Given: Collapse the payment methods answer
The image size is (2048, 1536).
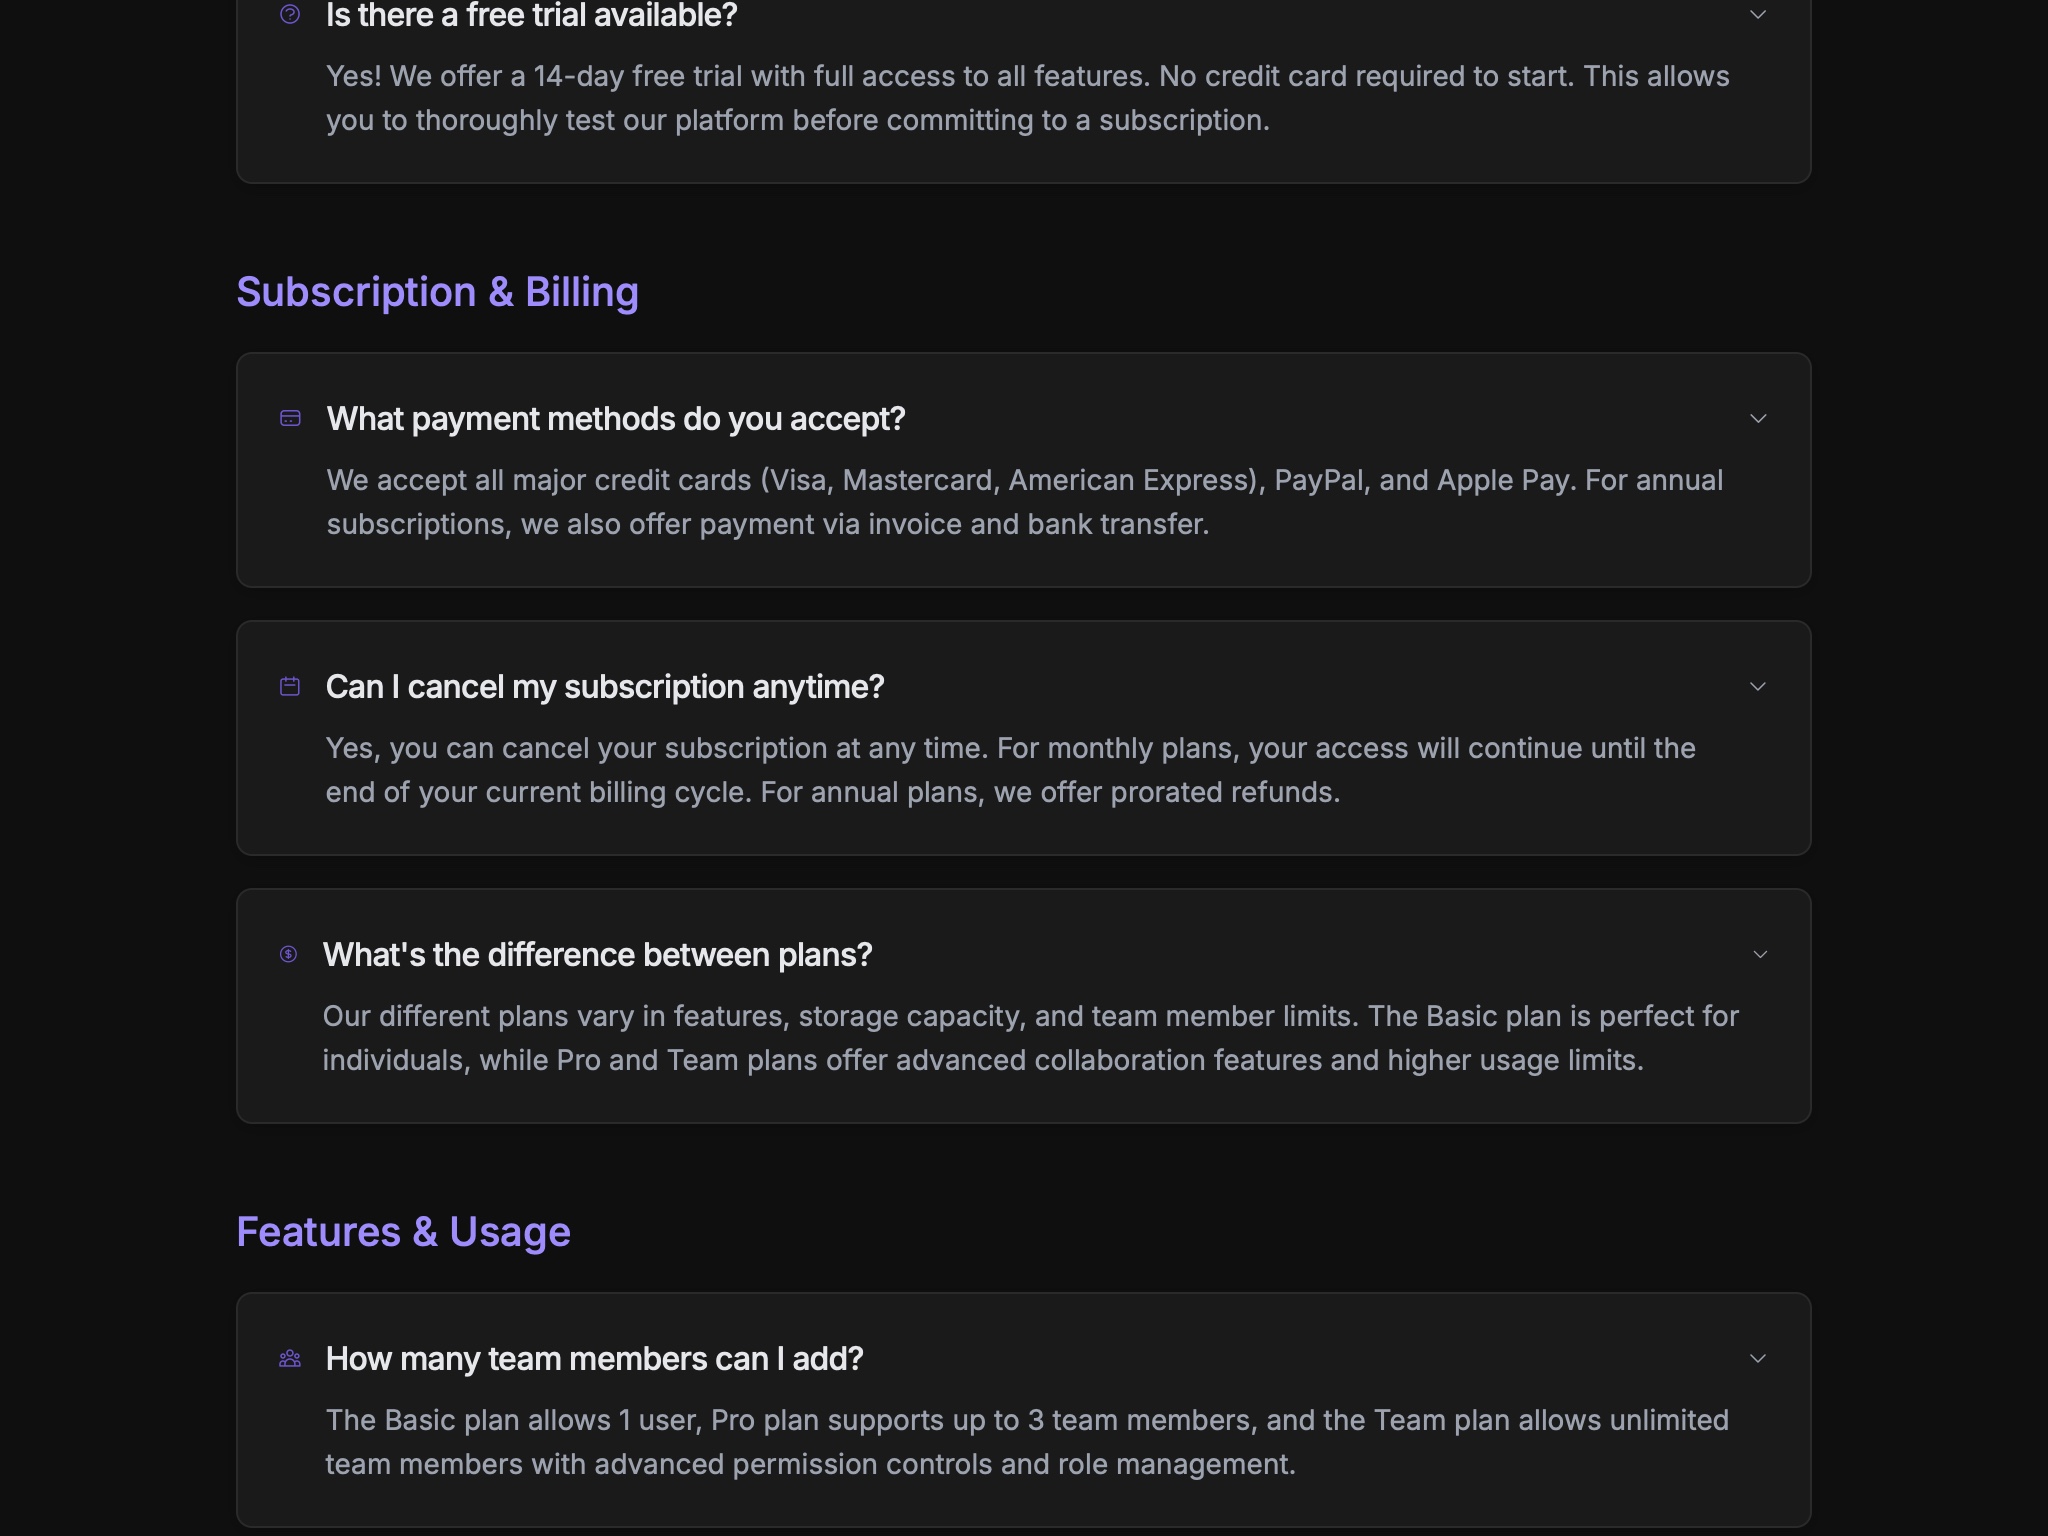Looking at the screenshot, I should [1760, 418].
